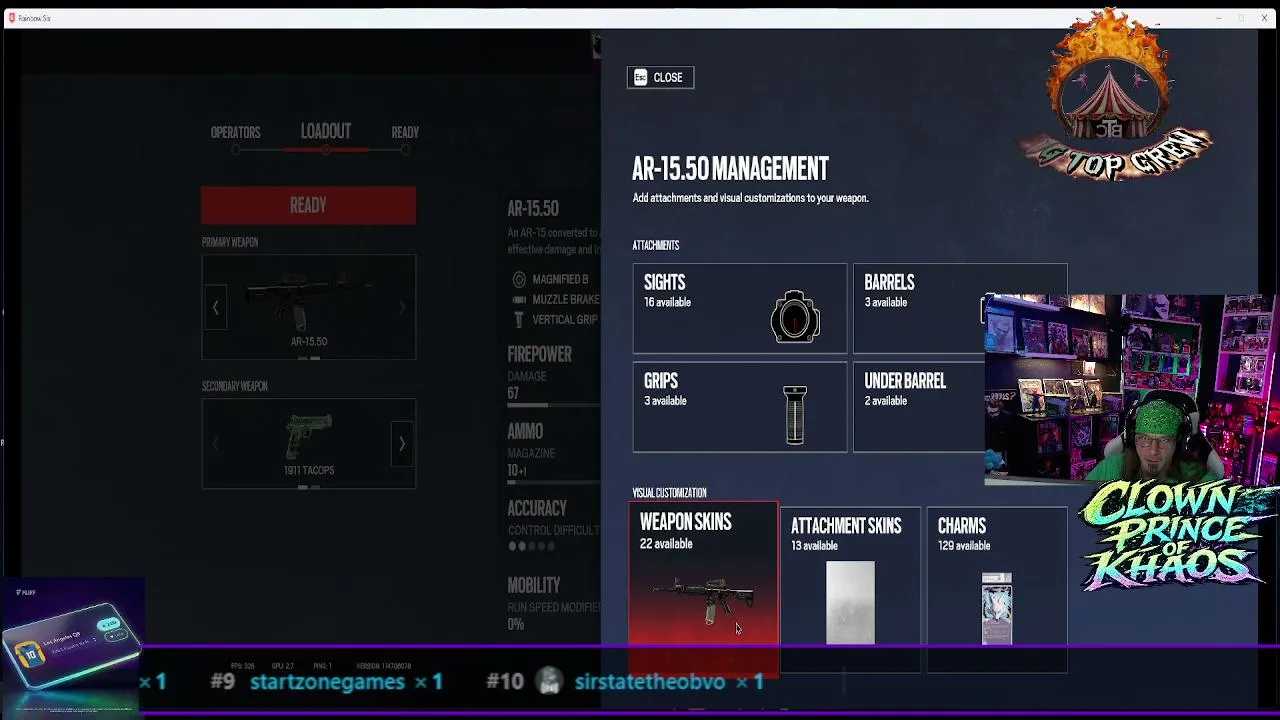Cycle primary weapon with right arrow

(x=402, y=308)
